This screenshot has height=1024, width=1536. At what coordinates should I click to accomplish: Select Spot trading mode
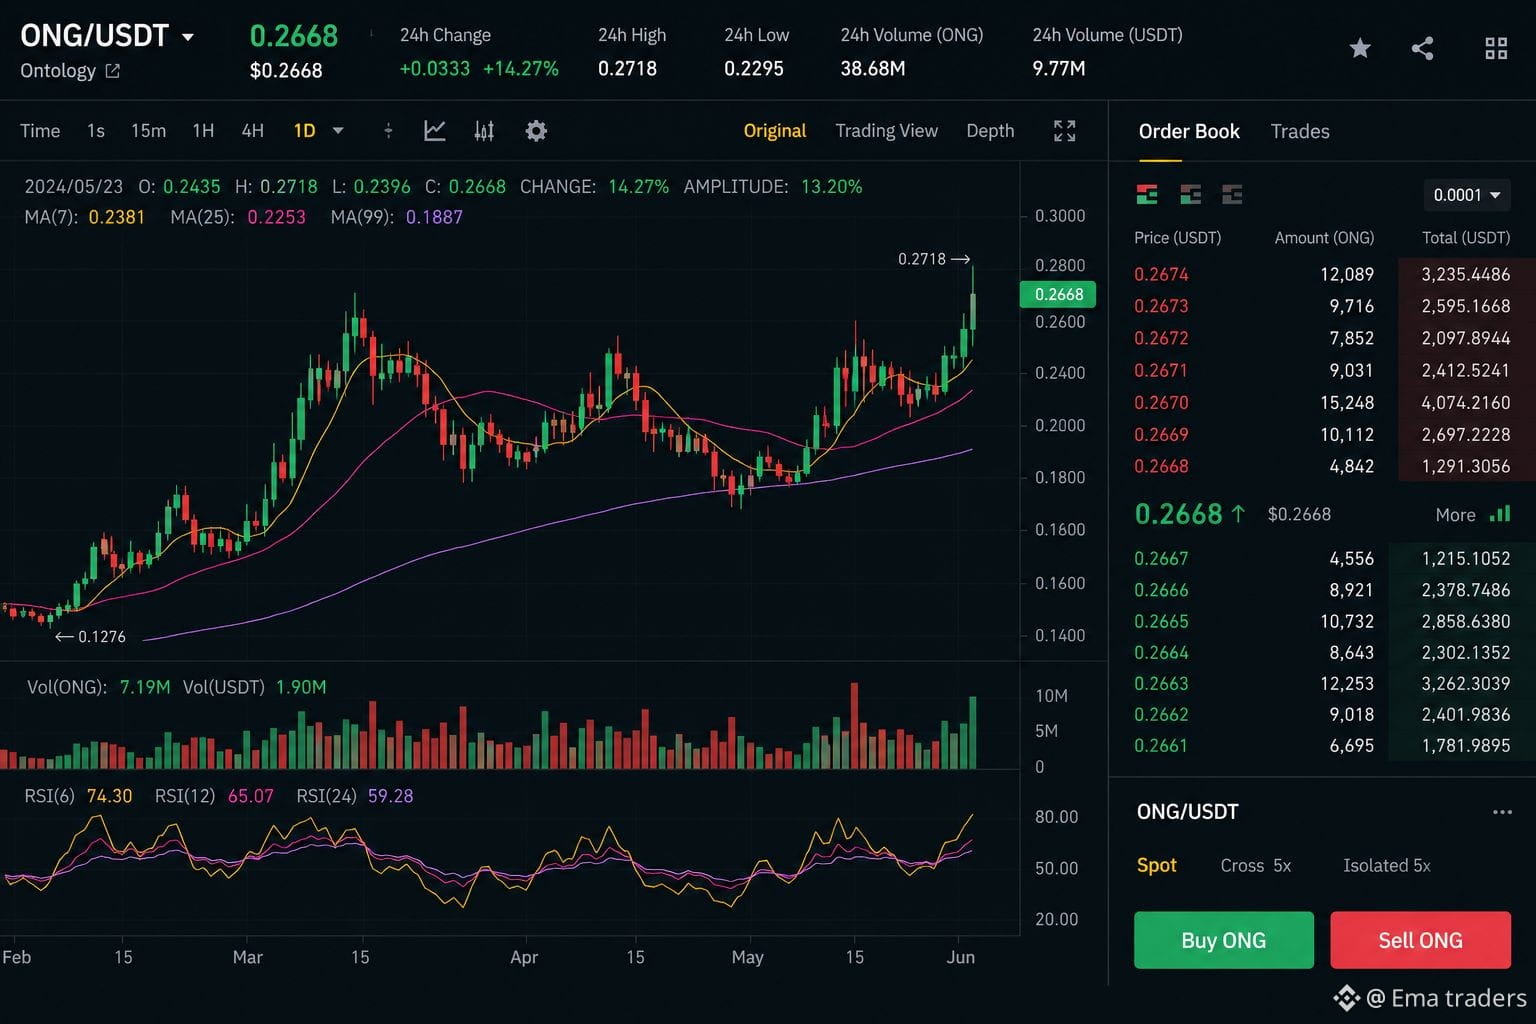1156,865
